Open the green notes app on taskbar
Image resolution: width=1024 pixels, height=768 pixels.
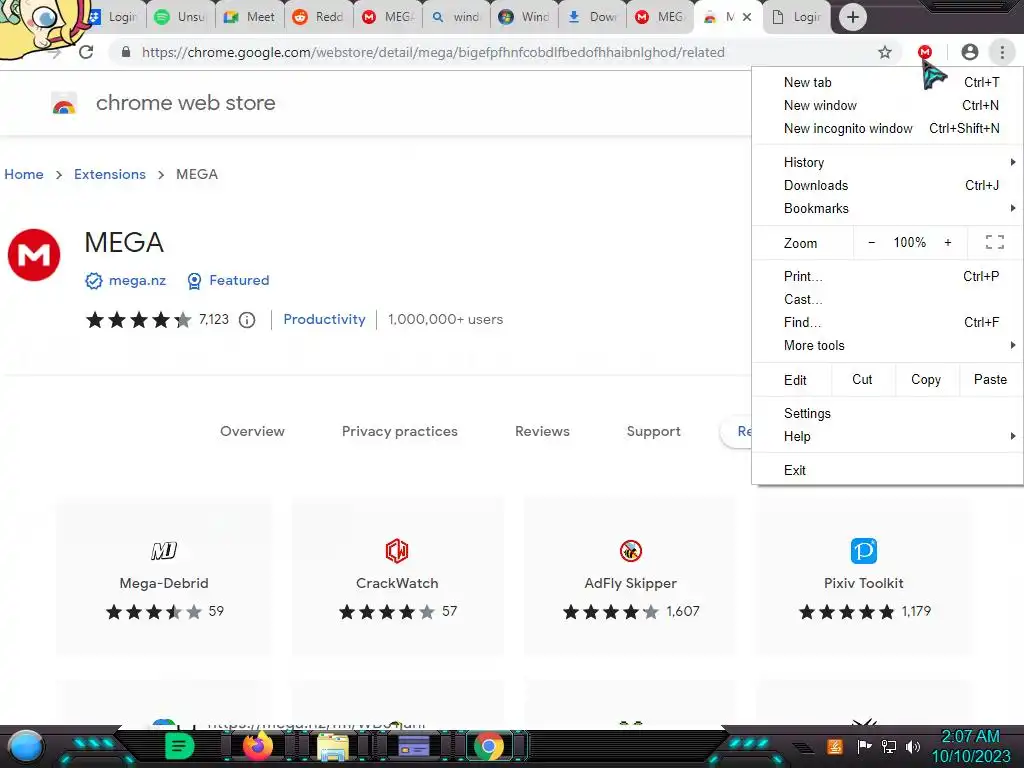coord(179,746)
